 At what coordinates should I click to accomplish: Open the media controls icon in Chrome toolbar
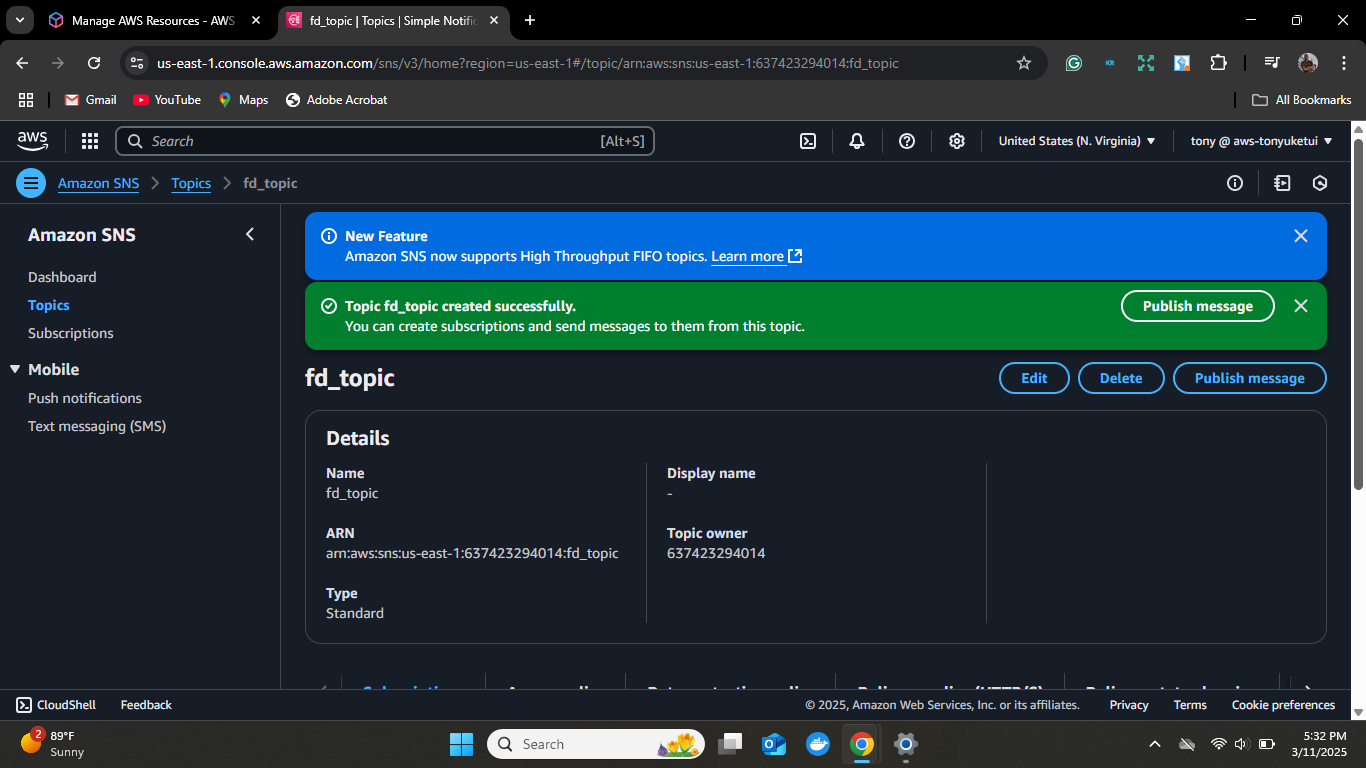coord(1272,63)
